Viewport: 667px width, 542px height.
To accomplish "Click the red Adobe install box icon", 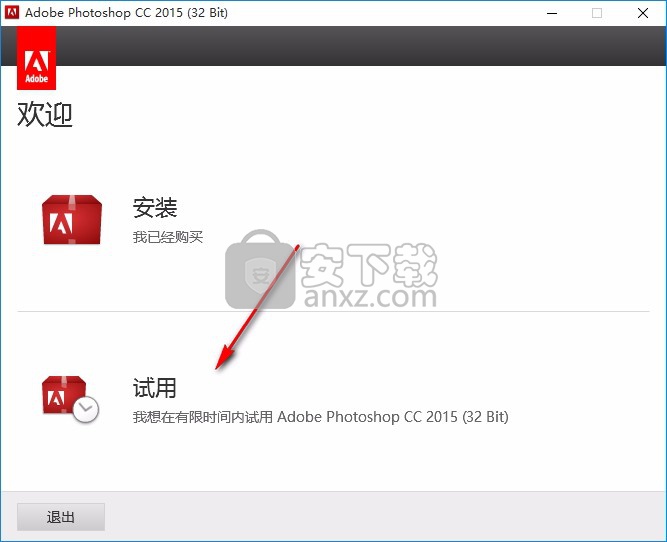I will [72, 220].
